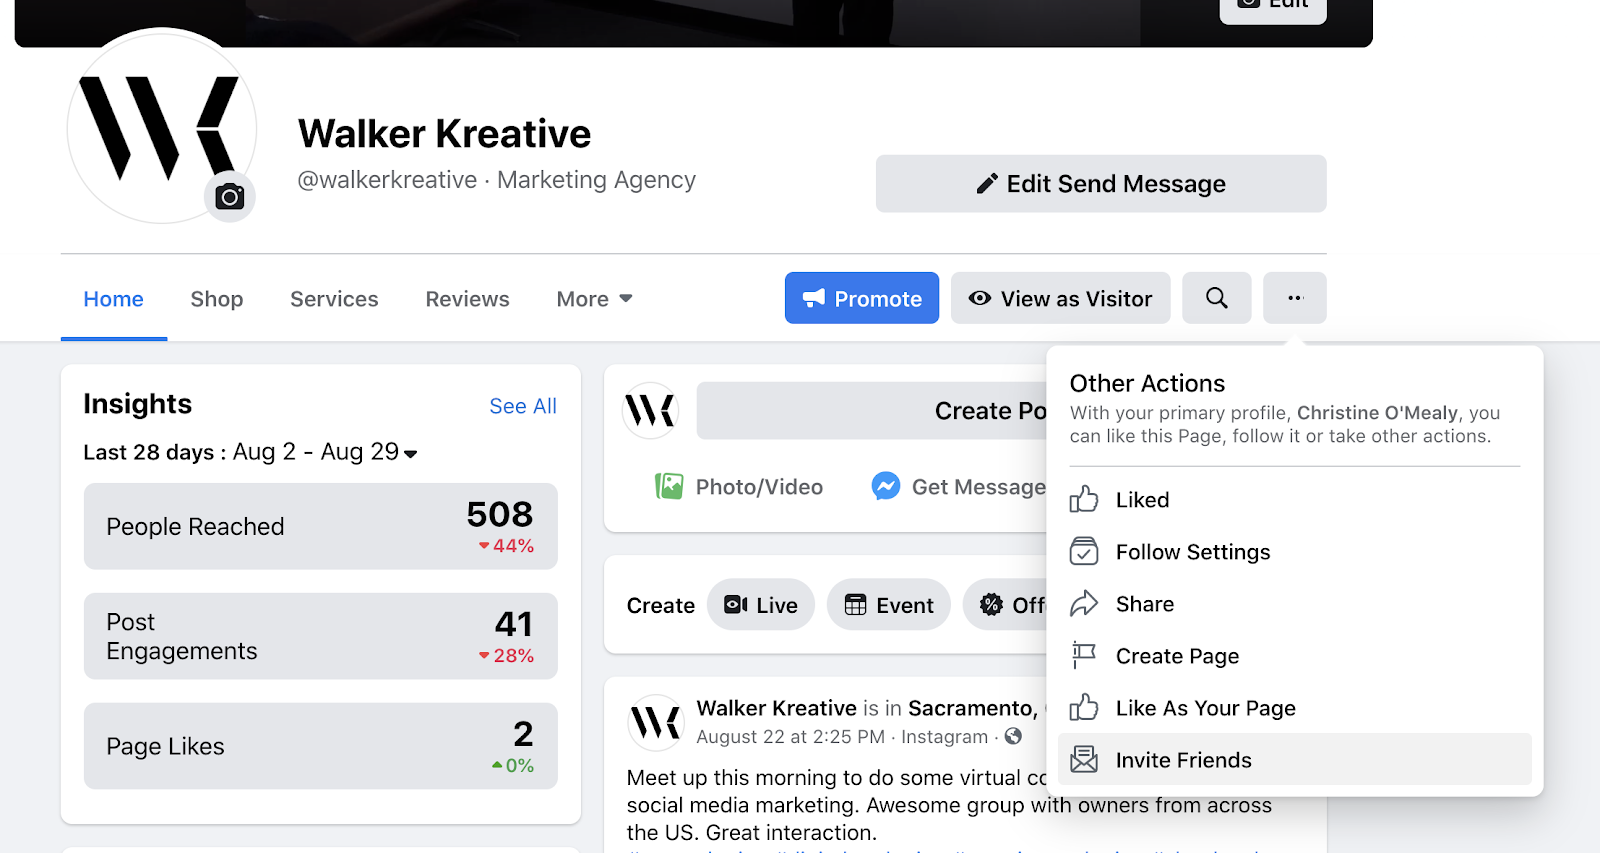Open the People Reached insight card

321,526
